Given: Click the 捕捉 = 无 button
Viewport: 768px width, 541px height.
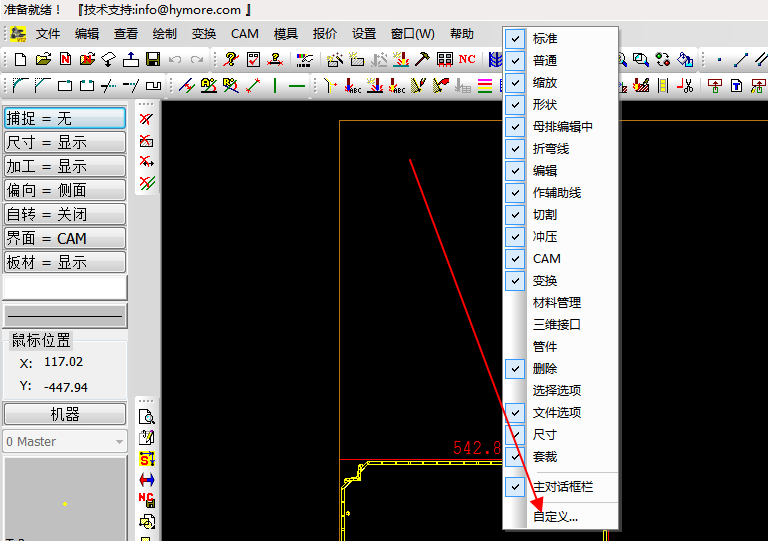Looking at the screenshot, I should (65, 119).
